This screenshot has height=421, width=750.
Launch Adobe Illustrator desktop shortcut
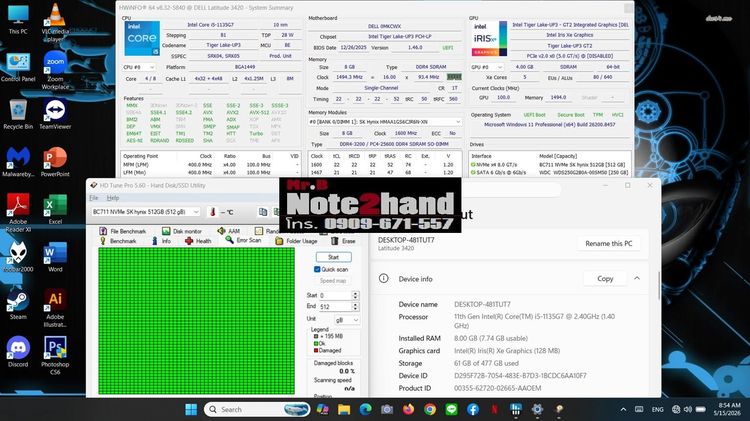(x=55, y=308)
